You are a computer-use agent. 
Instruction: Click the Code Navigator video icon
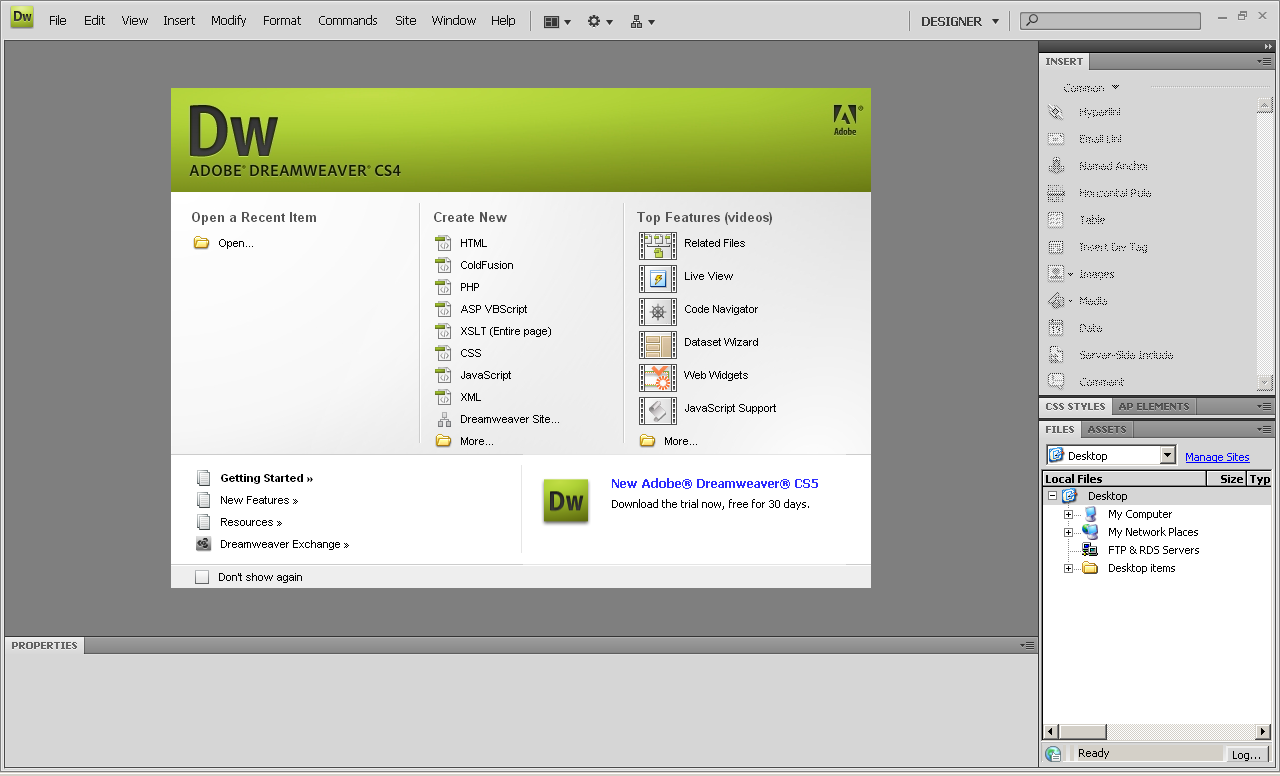(x=658, y=311)
